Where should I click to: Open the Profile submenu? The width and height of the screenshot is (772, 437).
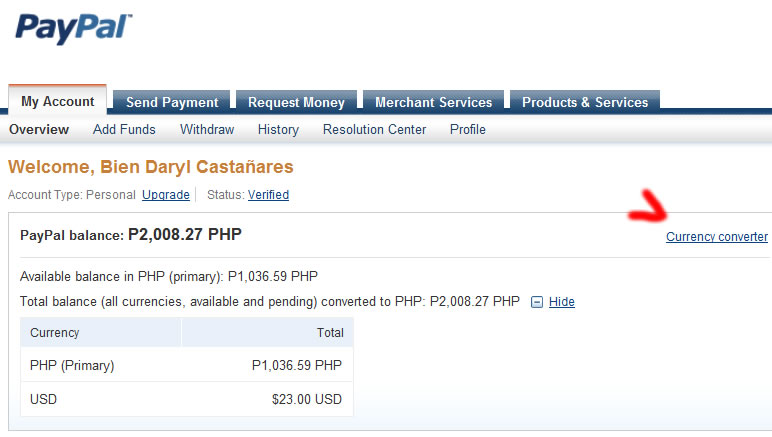click(x=468, y=129)
